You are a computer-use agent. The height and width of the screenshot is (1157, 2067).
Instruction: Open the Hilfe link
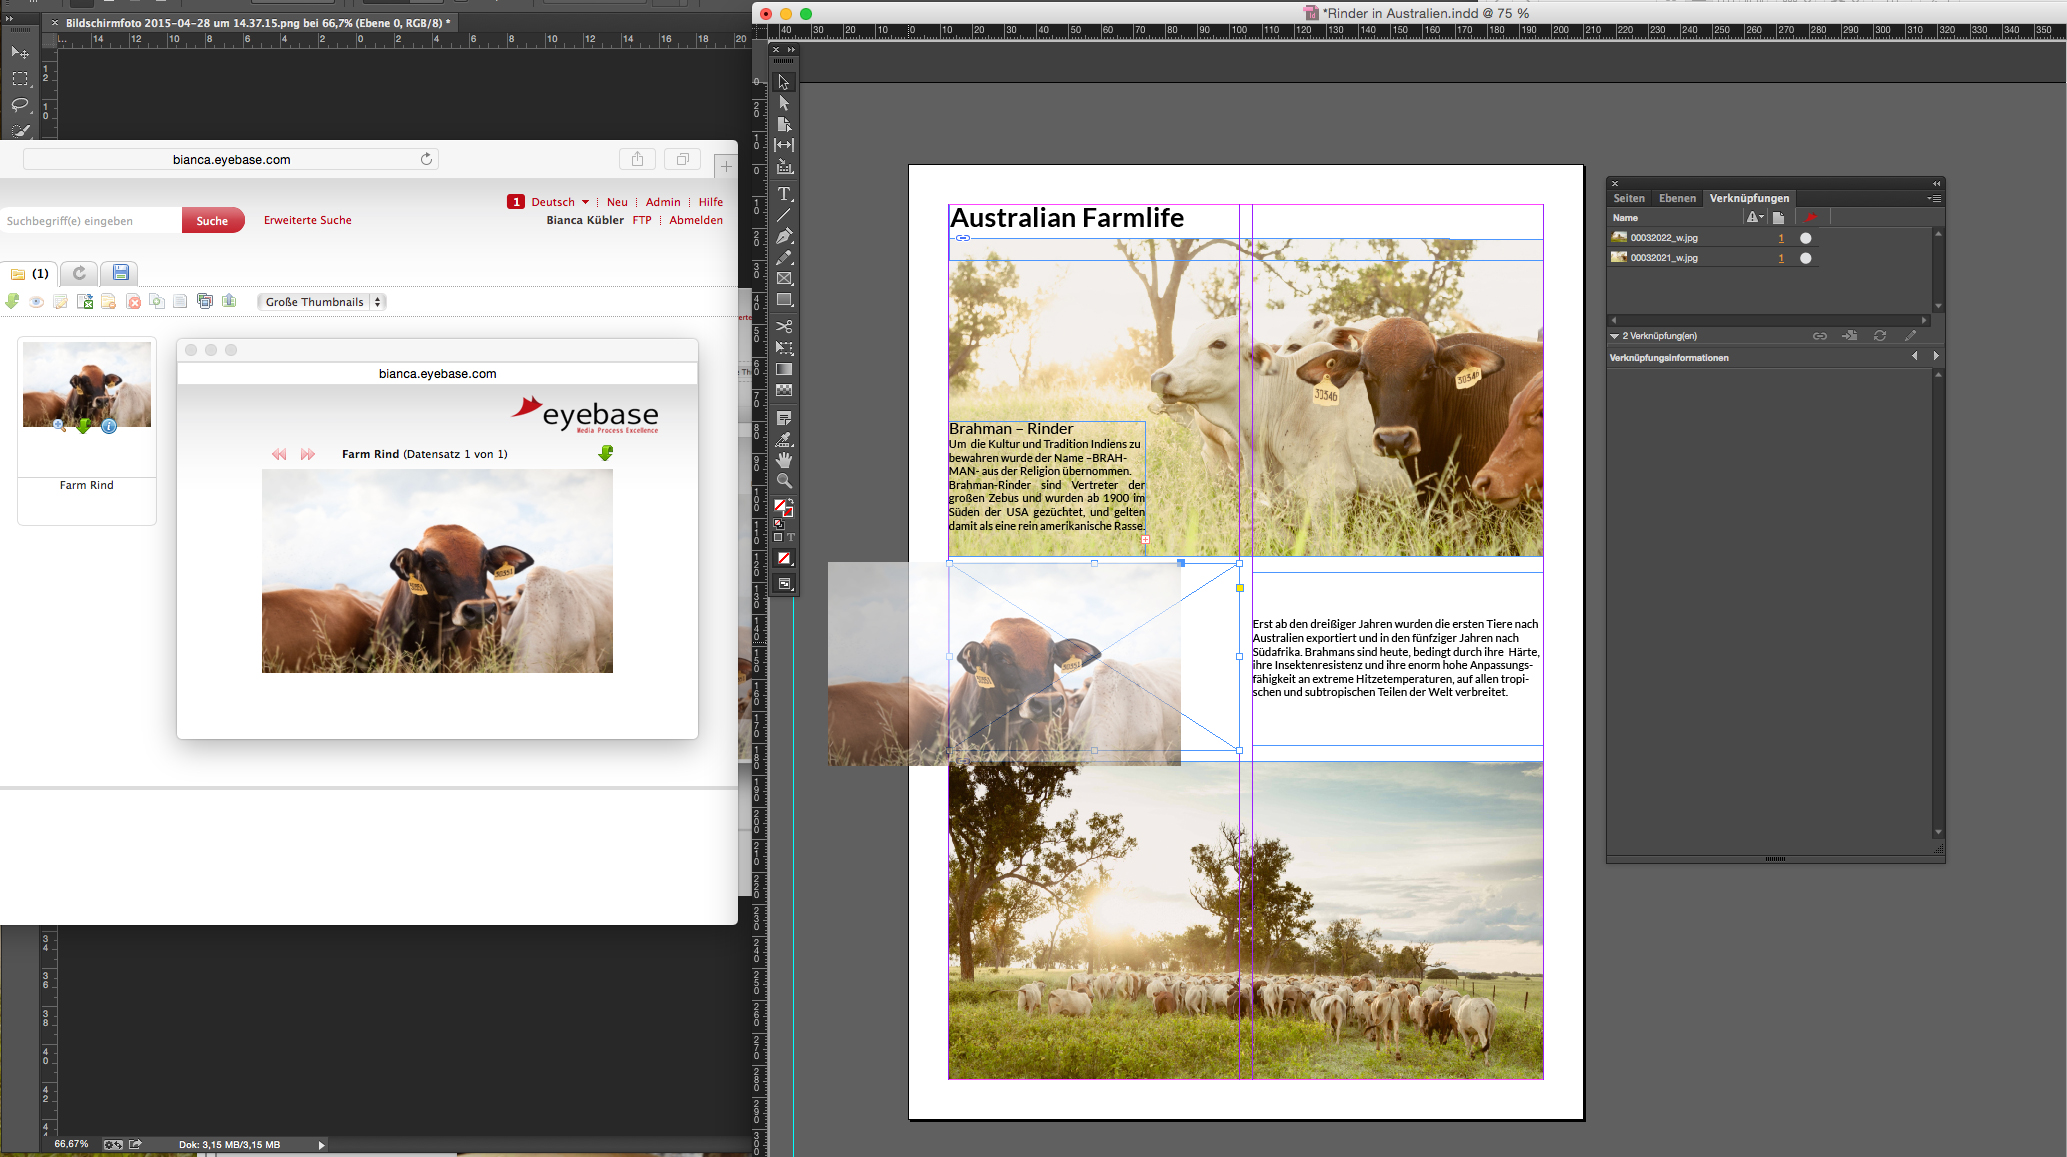pyautogui.click(x=711, y=202)
